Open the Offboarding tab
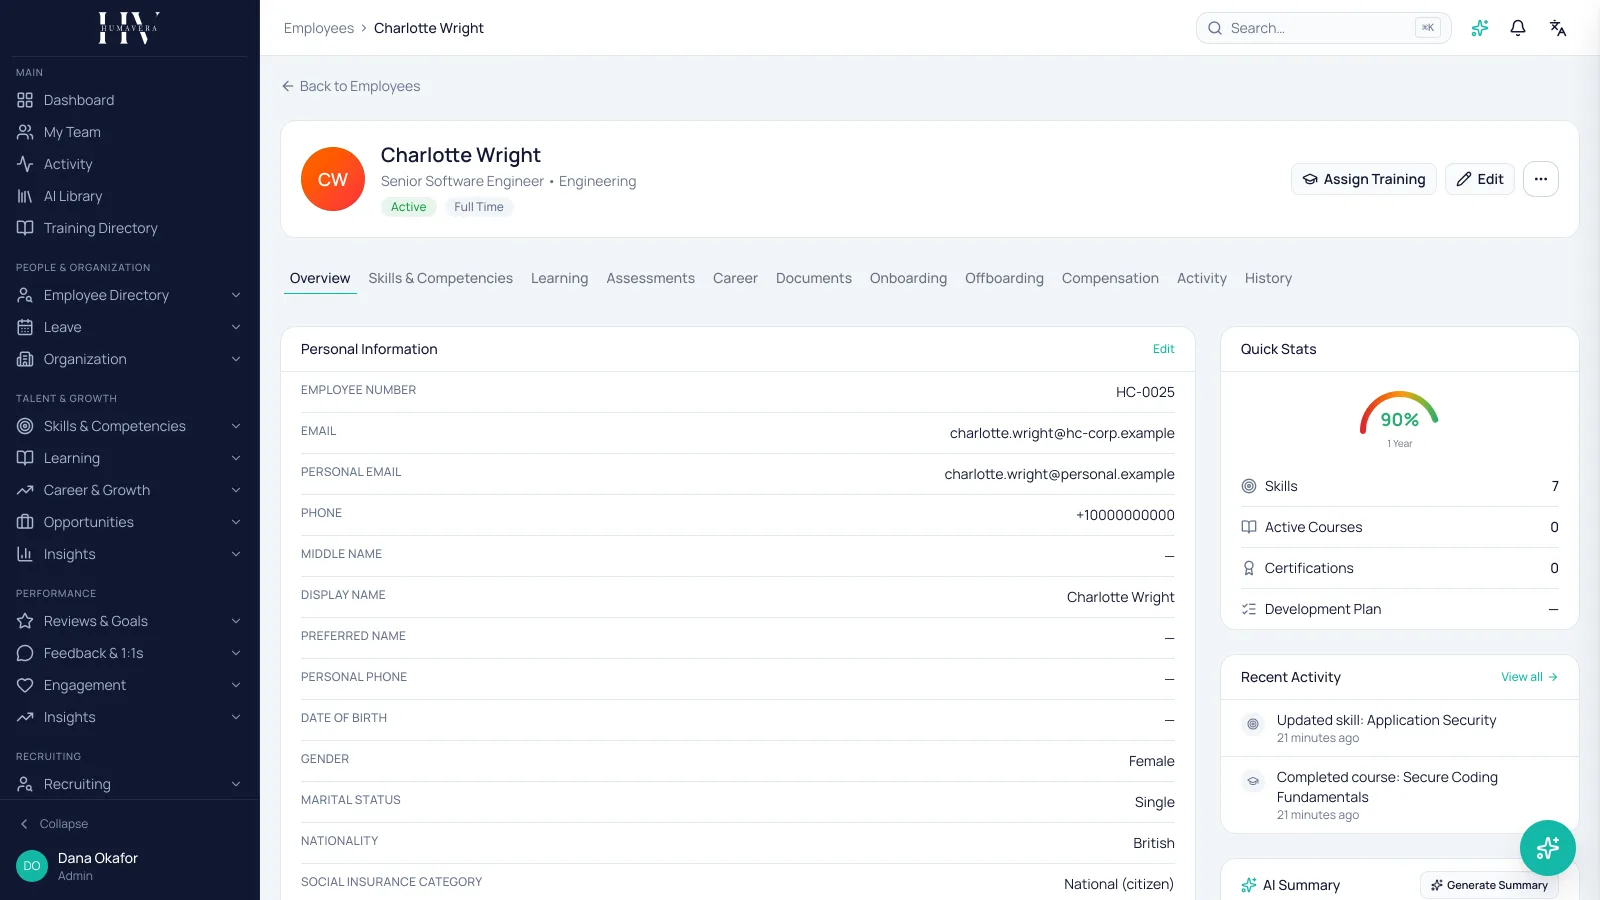The width and height of the screenshot is (1600, 900). pos(1004,278)
